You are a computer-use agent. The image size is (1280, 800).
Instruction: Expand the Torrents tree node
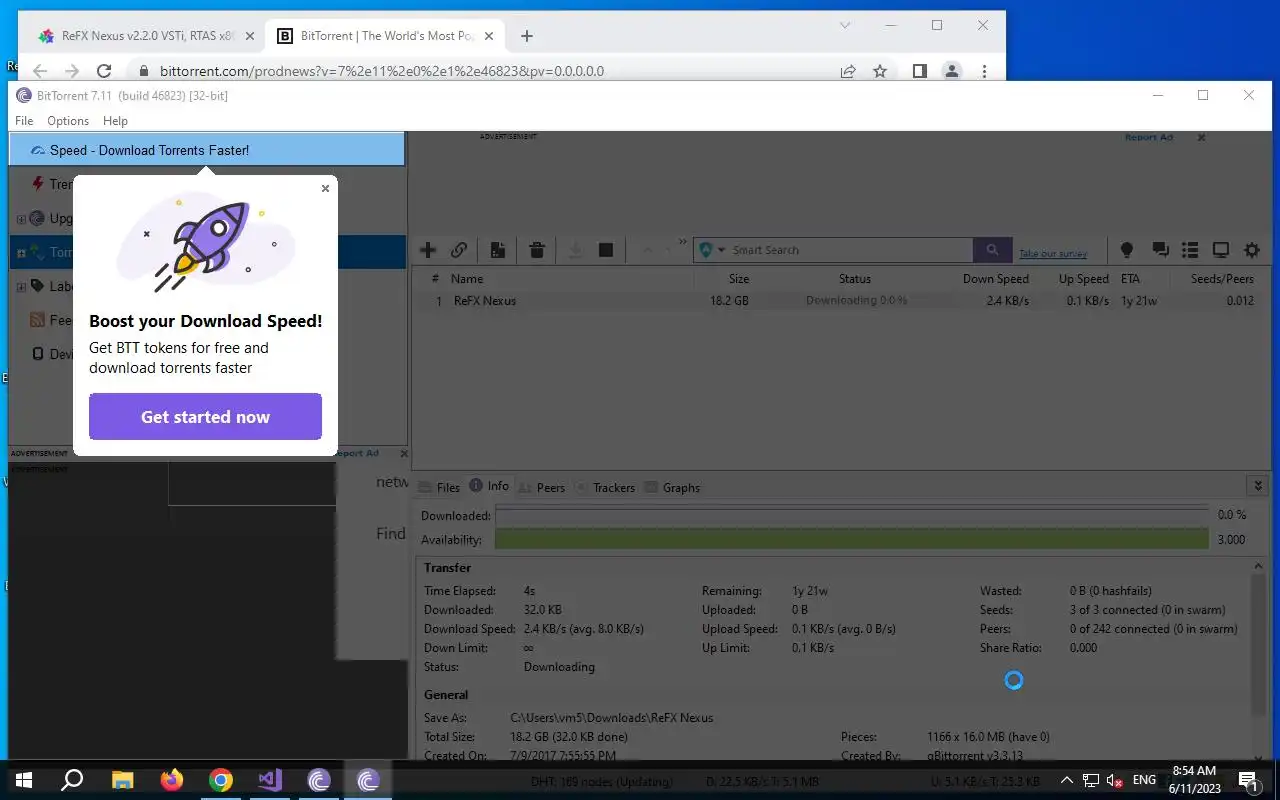21,253
